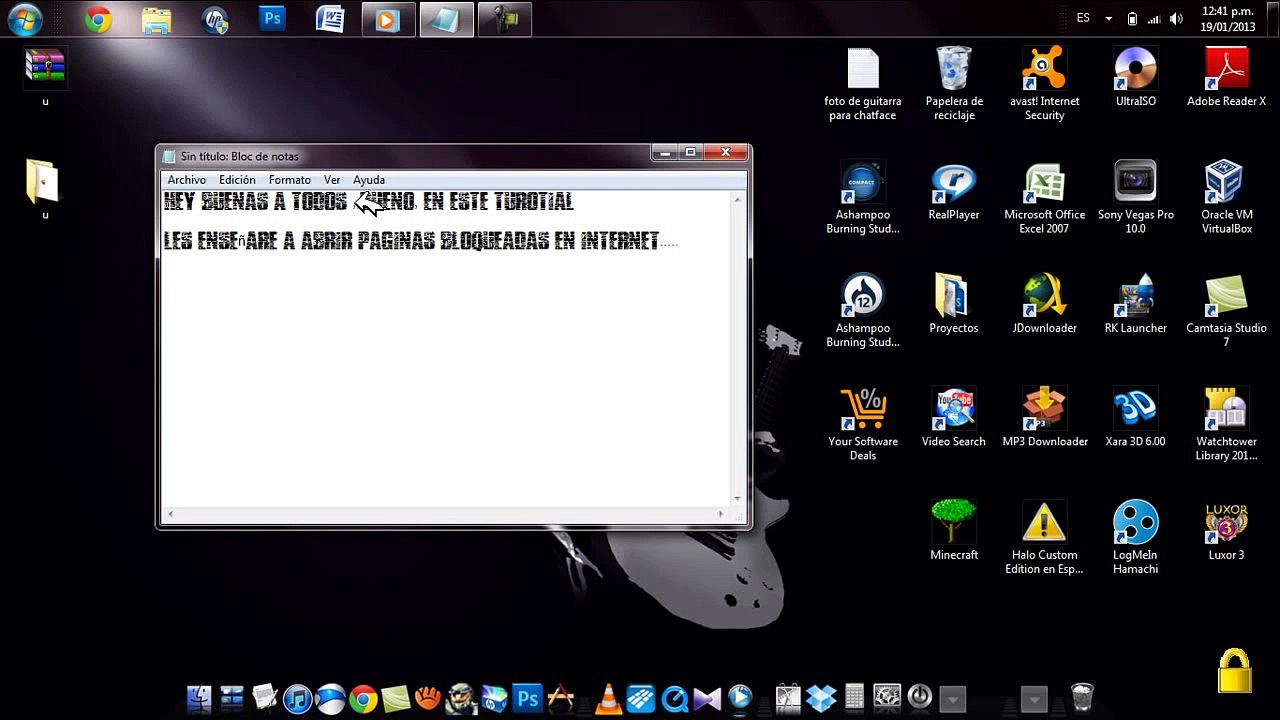The image size is (1280, 720).
Task: Select the Luxor 3 shortcut
Action: coord(1226,530)
